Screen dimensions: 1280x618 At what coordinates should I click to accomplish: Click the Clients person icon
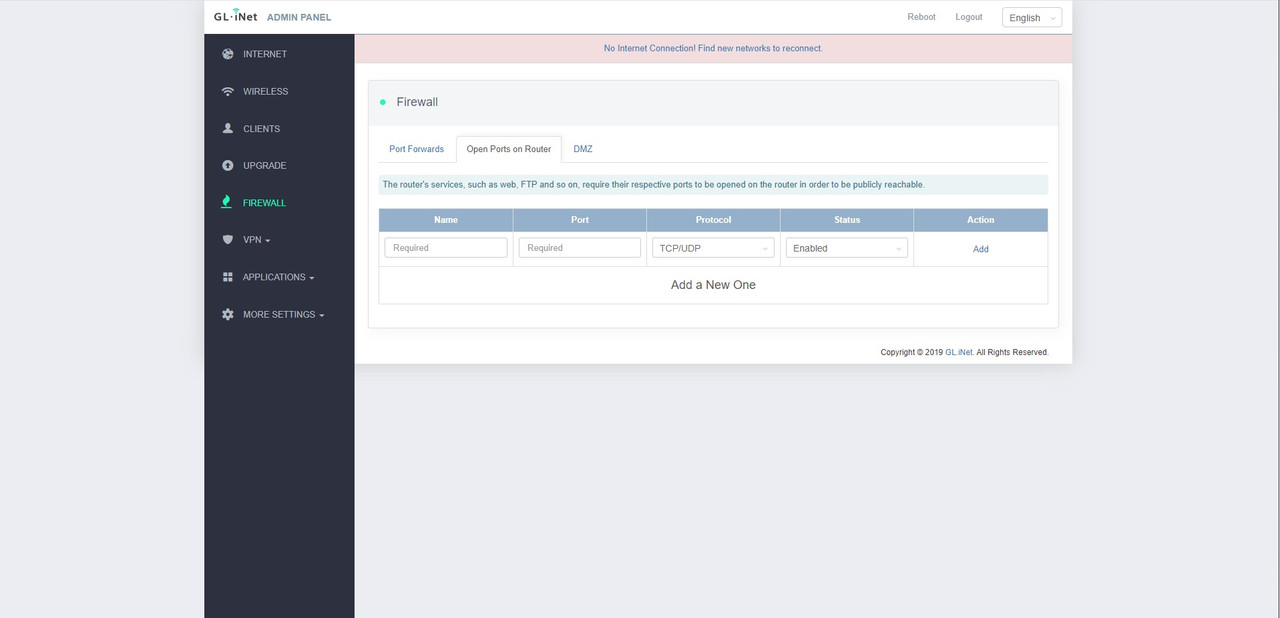[x=228, y=128]
